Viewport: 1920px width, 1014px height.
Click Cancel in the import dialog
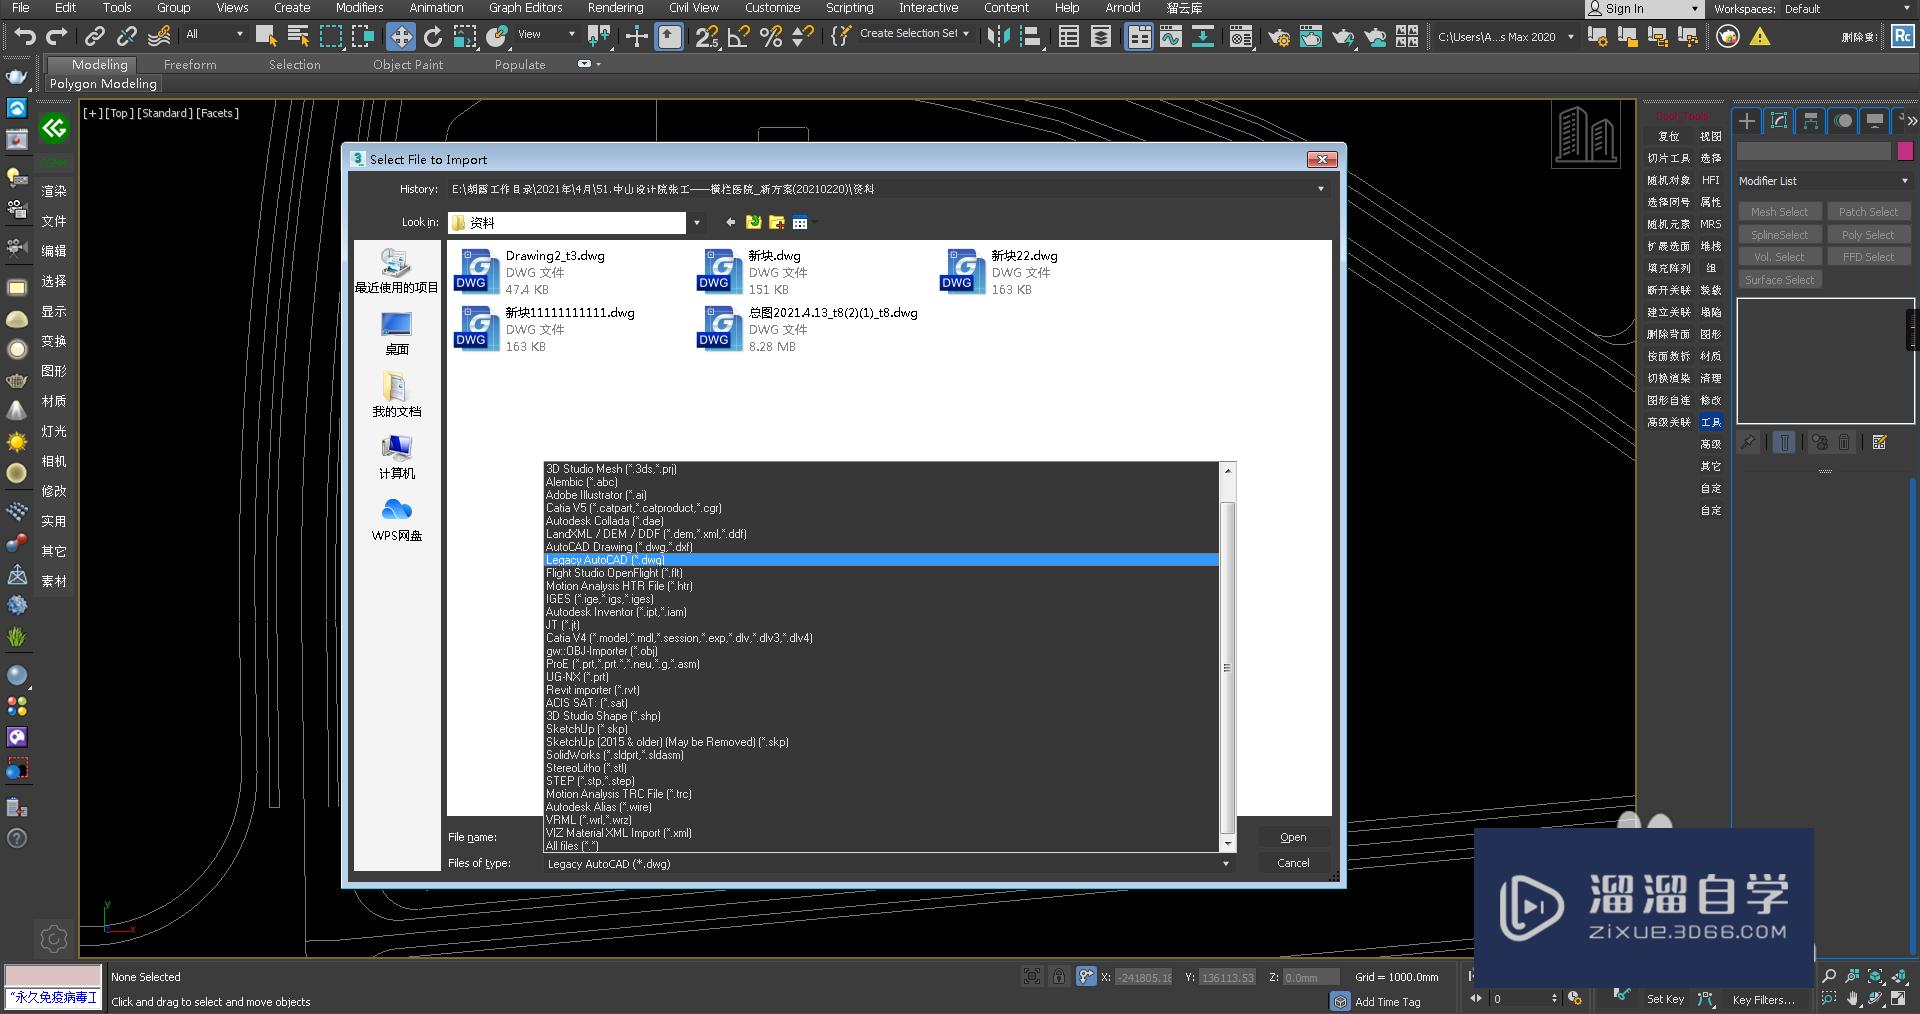point(1293,863)
